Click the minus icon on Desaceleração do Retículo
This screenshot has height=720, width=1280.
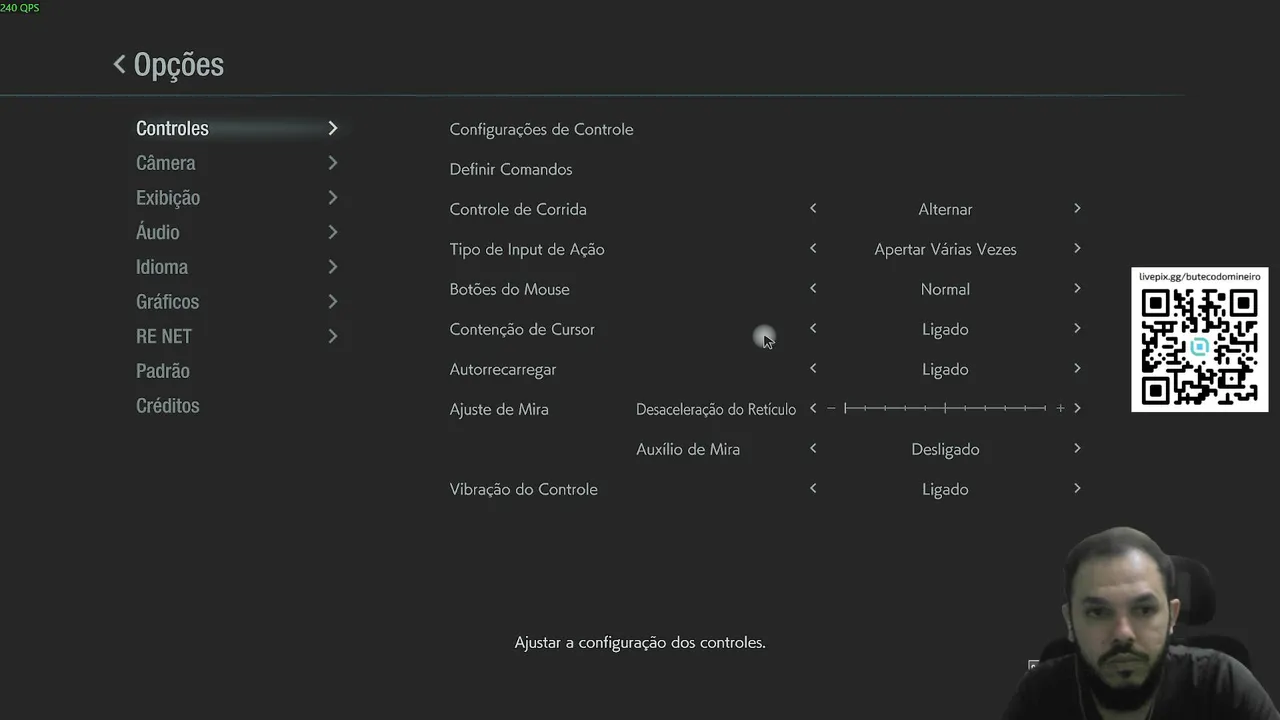pos(831,409)
